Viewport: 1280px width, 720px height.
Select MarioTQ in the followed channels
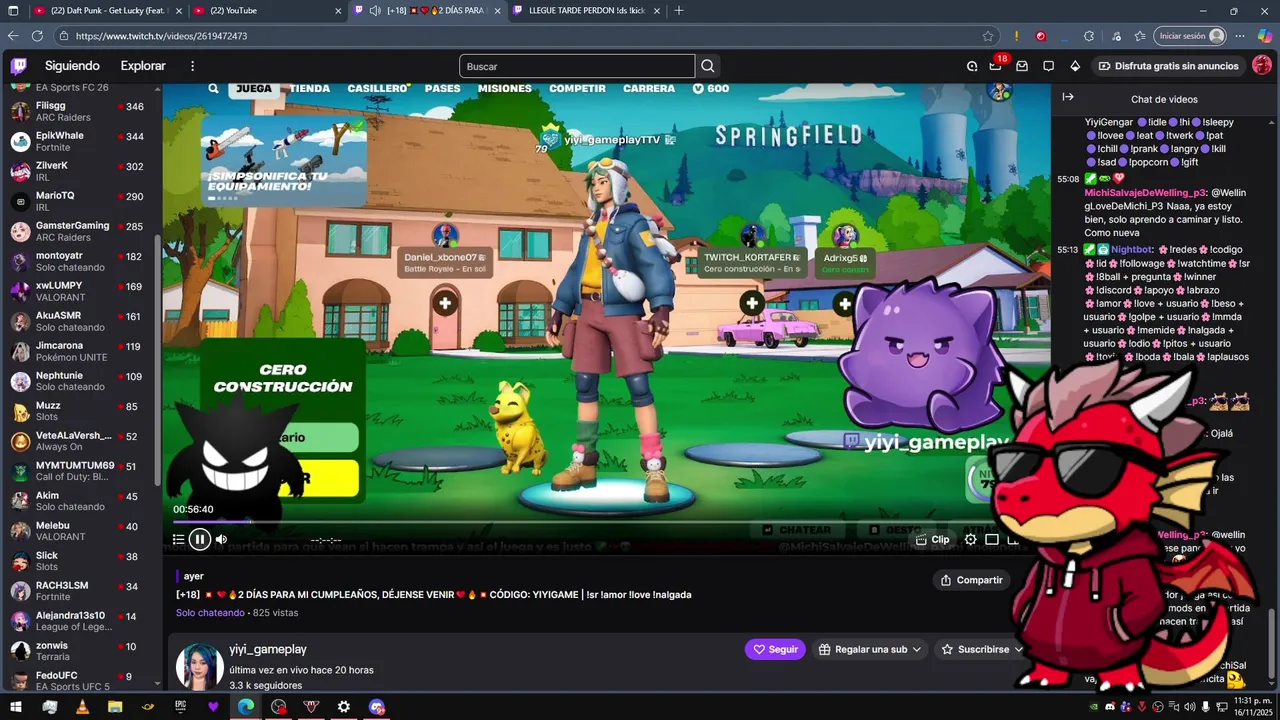80,201
